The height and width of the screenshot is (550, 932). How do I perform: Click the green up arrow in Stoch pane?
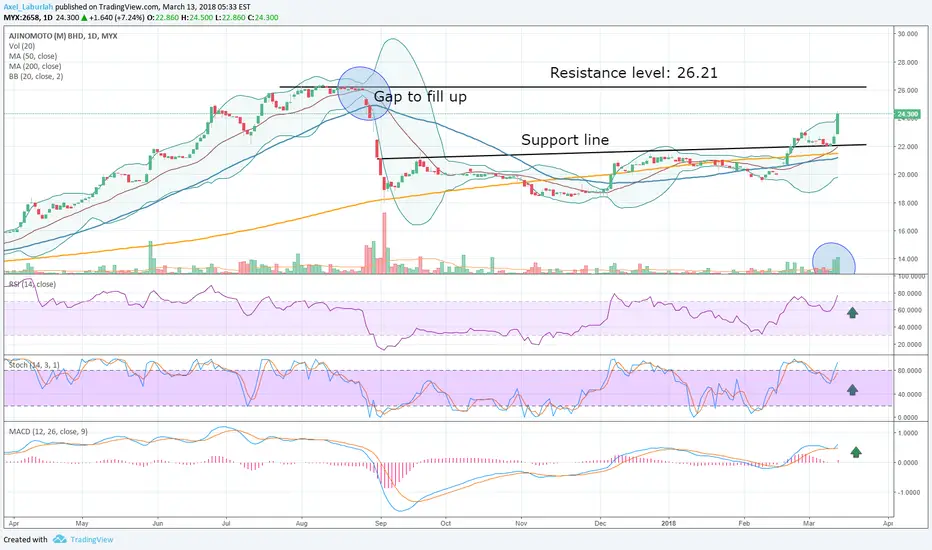[852, 389]
